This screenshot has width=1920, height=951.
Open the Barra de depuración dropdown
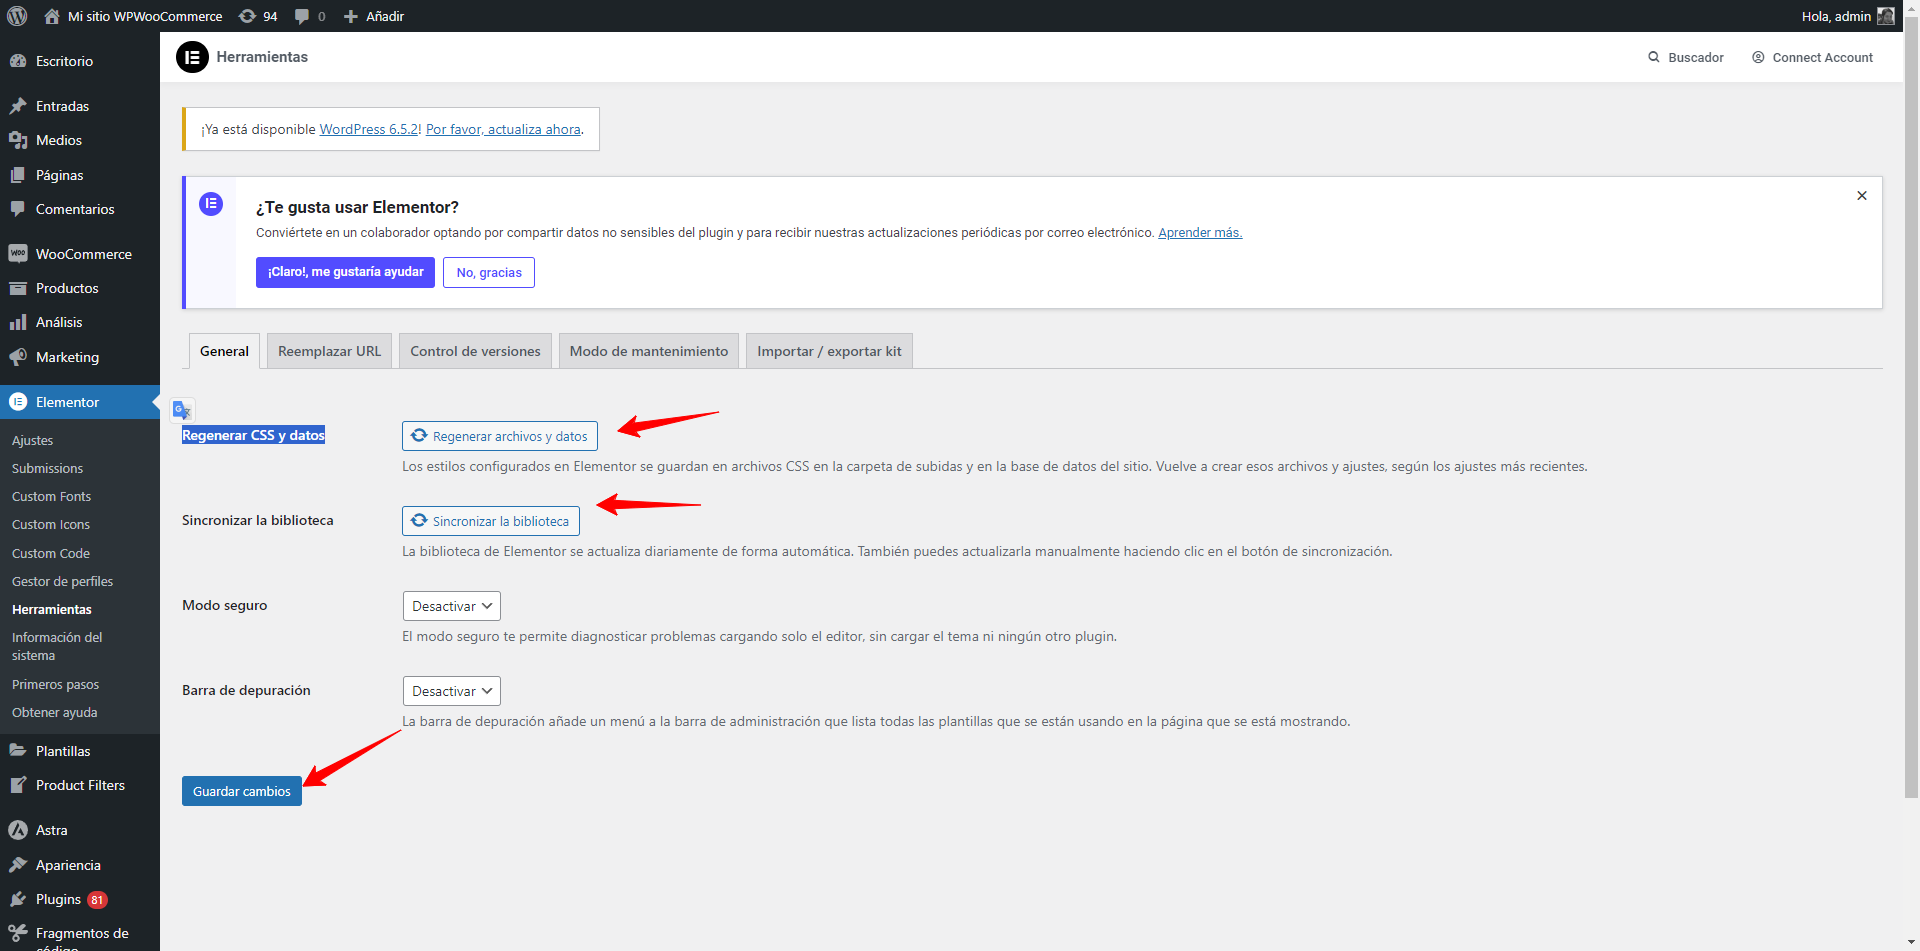click(451, 691)
